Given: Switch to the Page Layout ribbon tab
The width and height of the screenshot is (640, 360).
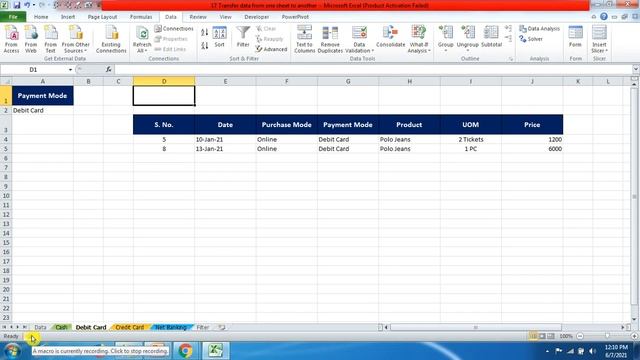Looking at the screenshot, I should click(x=102, y=17).
